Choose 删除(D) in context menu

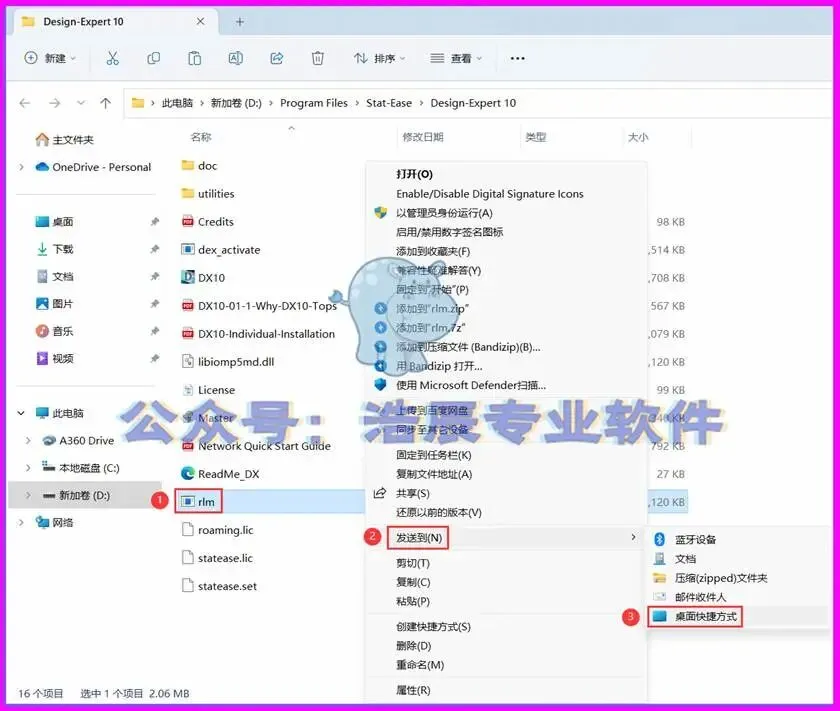tap(414, 646)
